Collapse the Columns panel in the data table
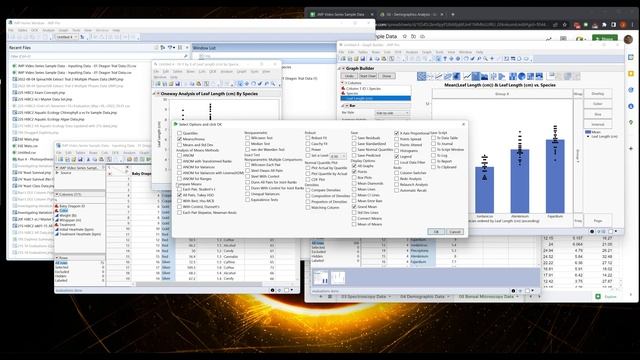This screenshot has height=360, width=640. coord(57,195)
